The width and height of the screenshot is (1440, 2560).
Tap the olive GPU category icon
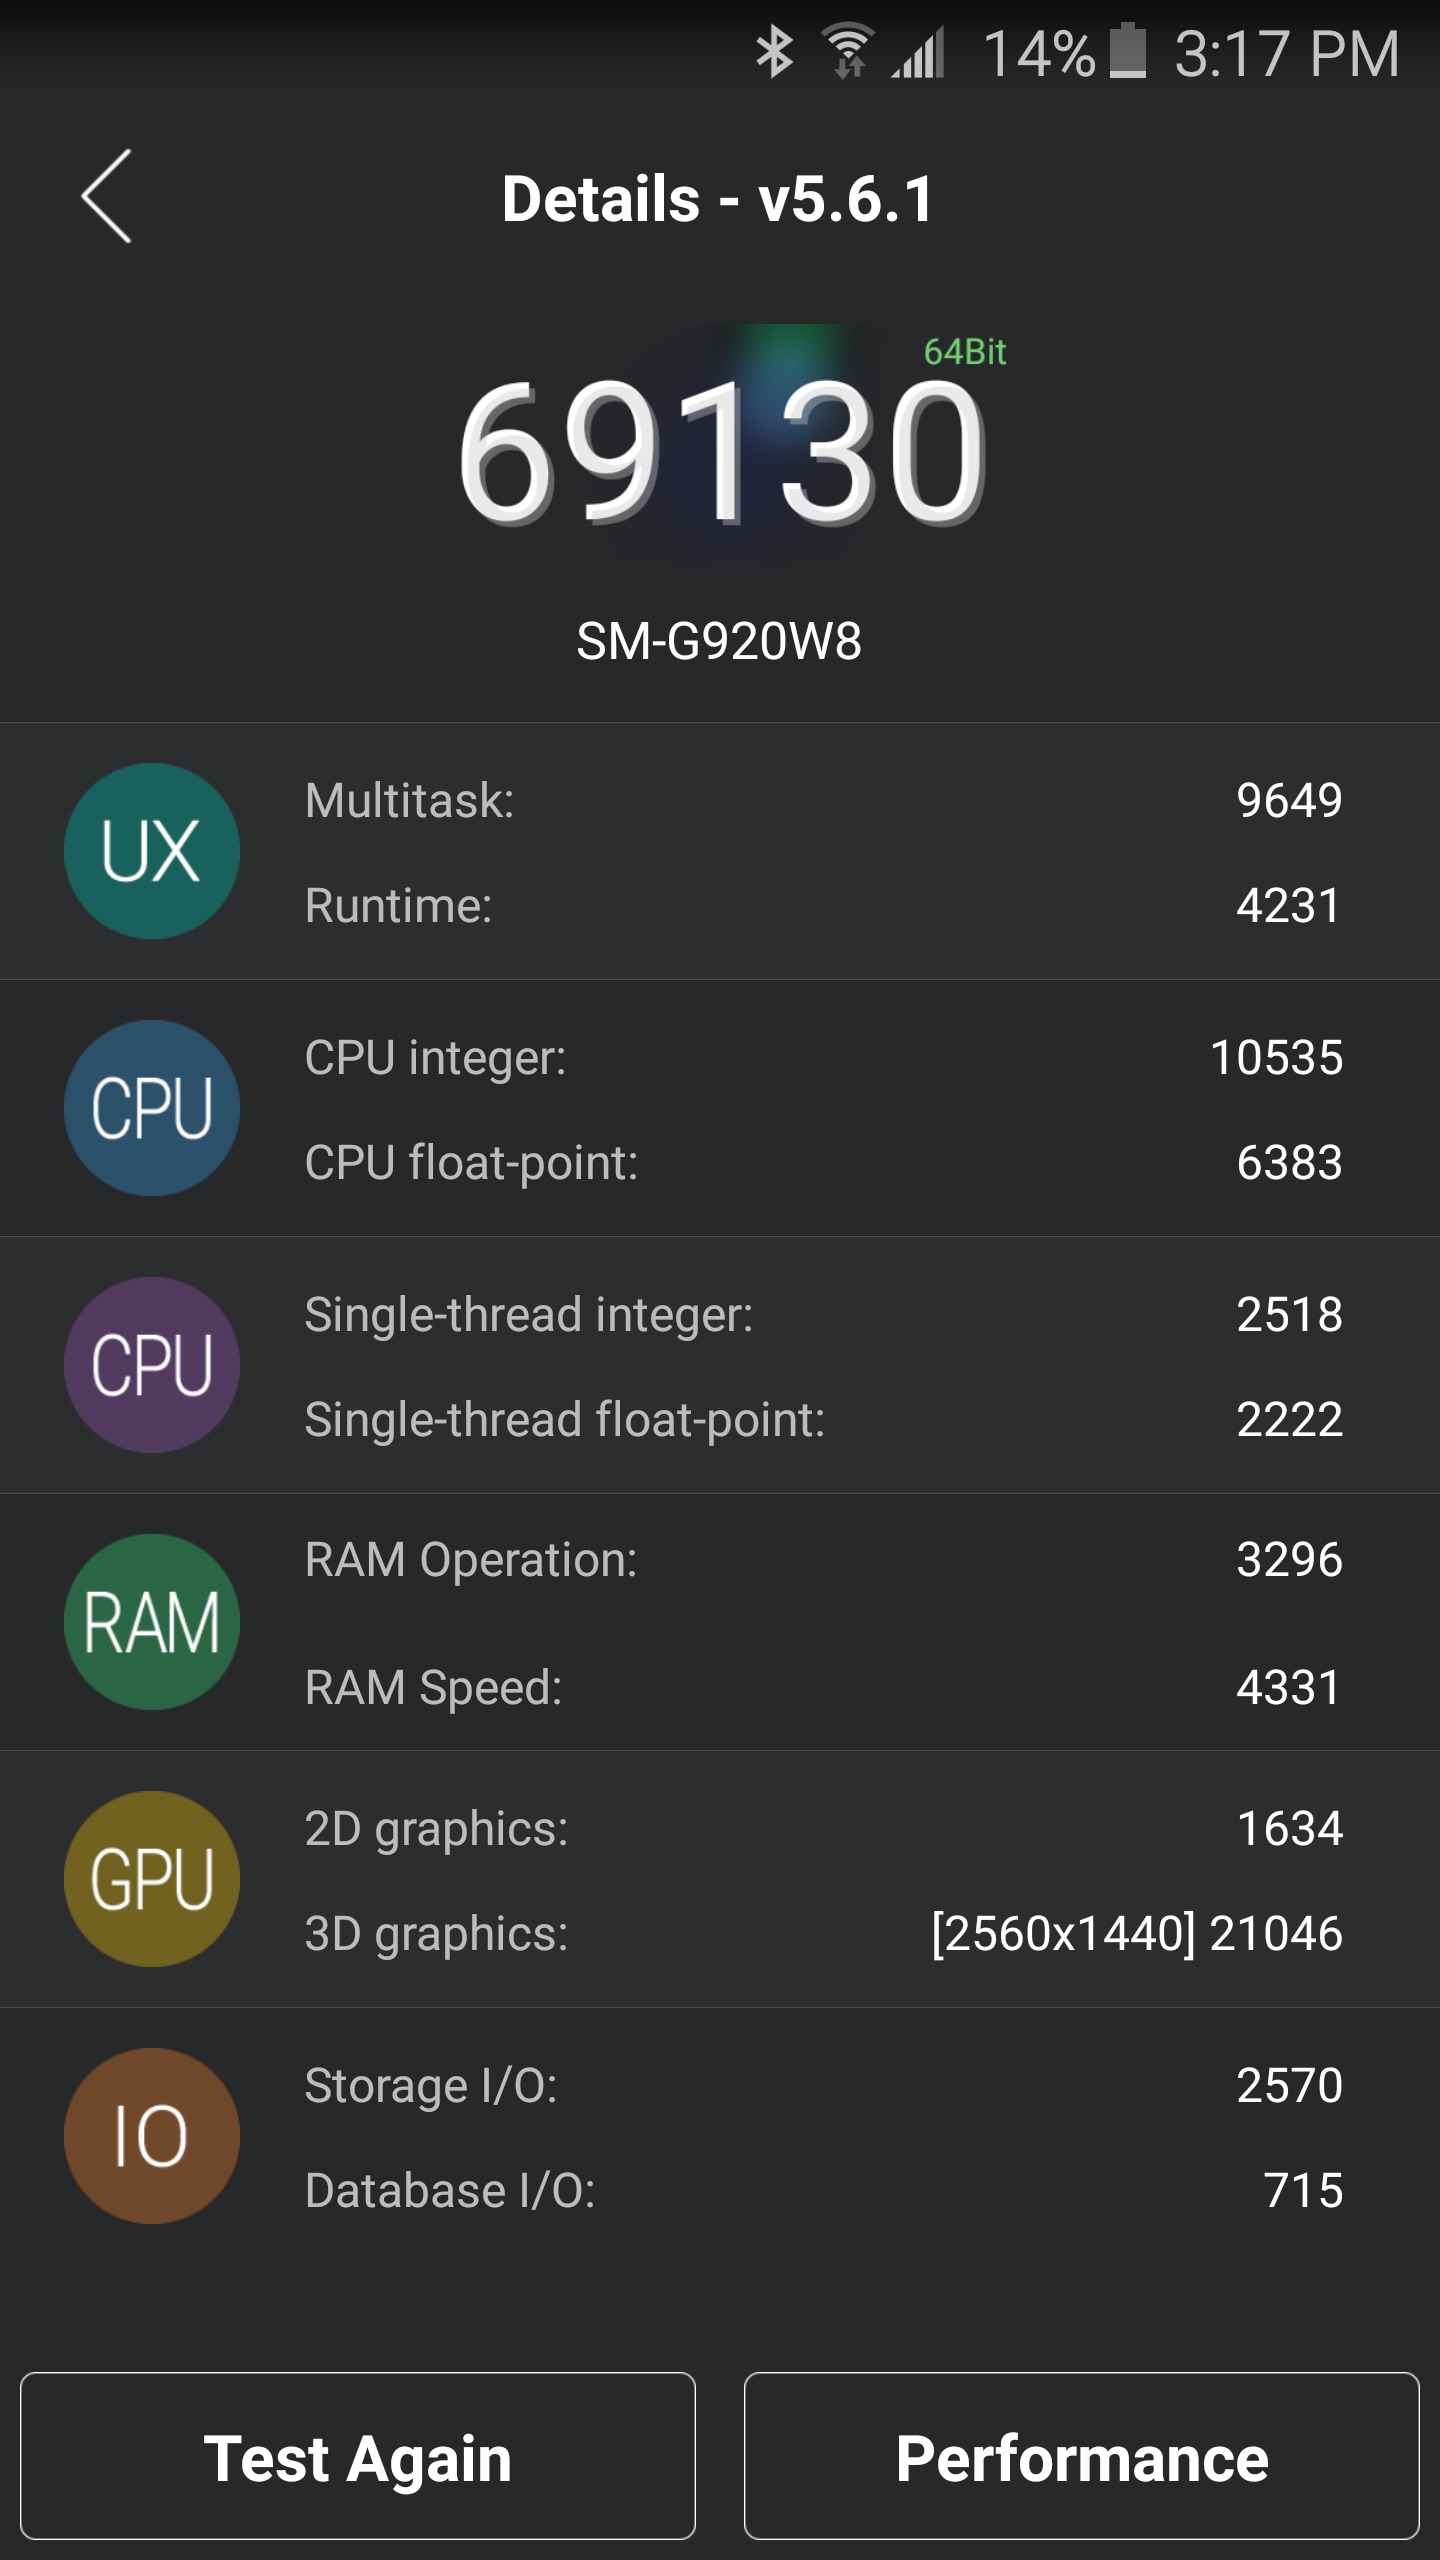152,1879
